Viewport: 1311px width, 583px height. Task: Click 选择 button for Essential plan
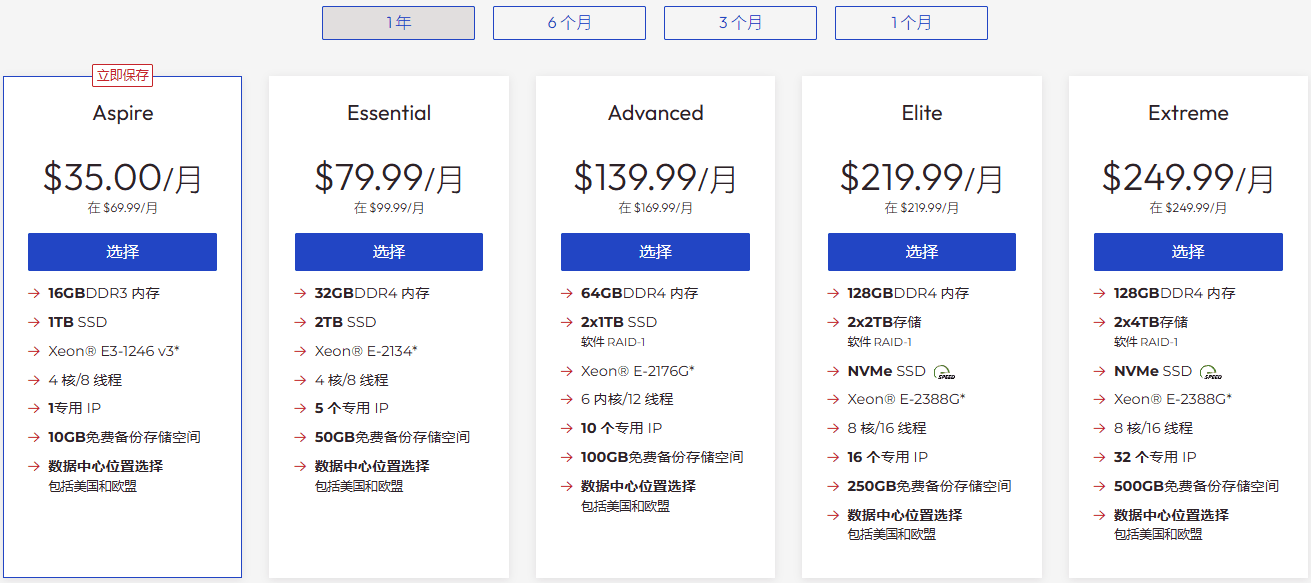[x=388, y=252]
